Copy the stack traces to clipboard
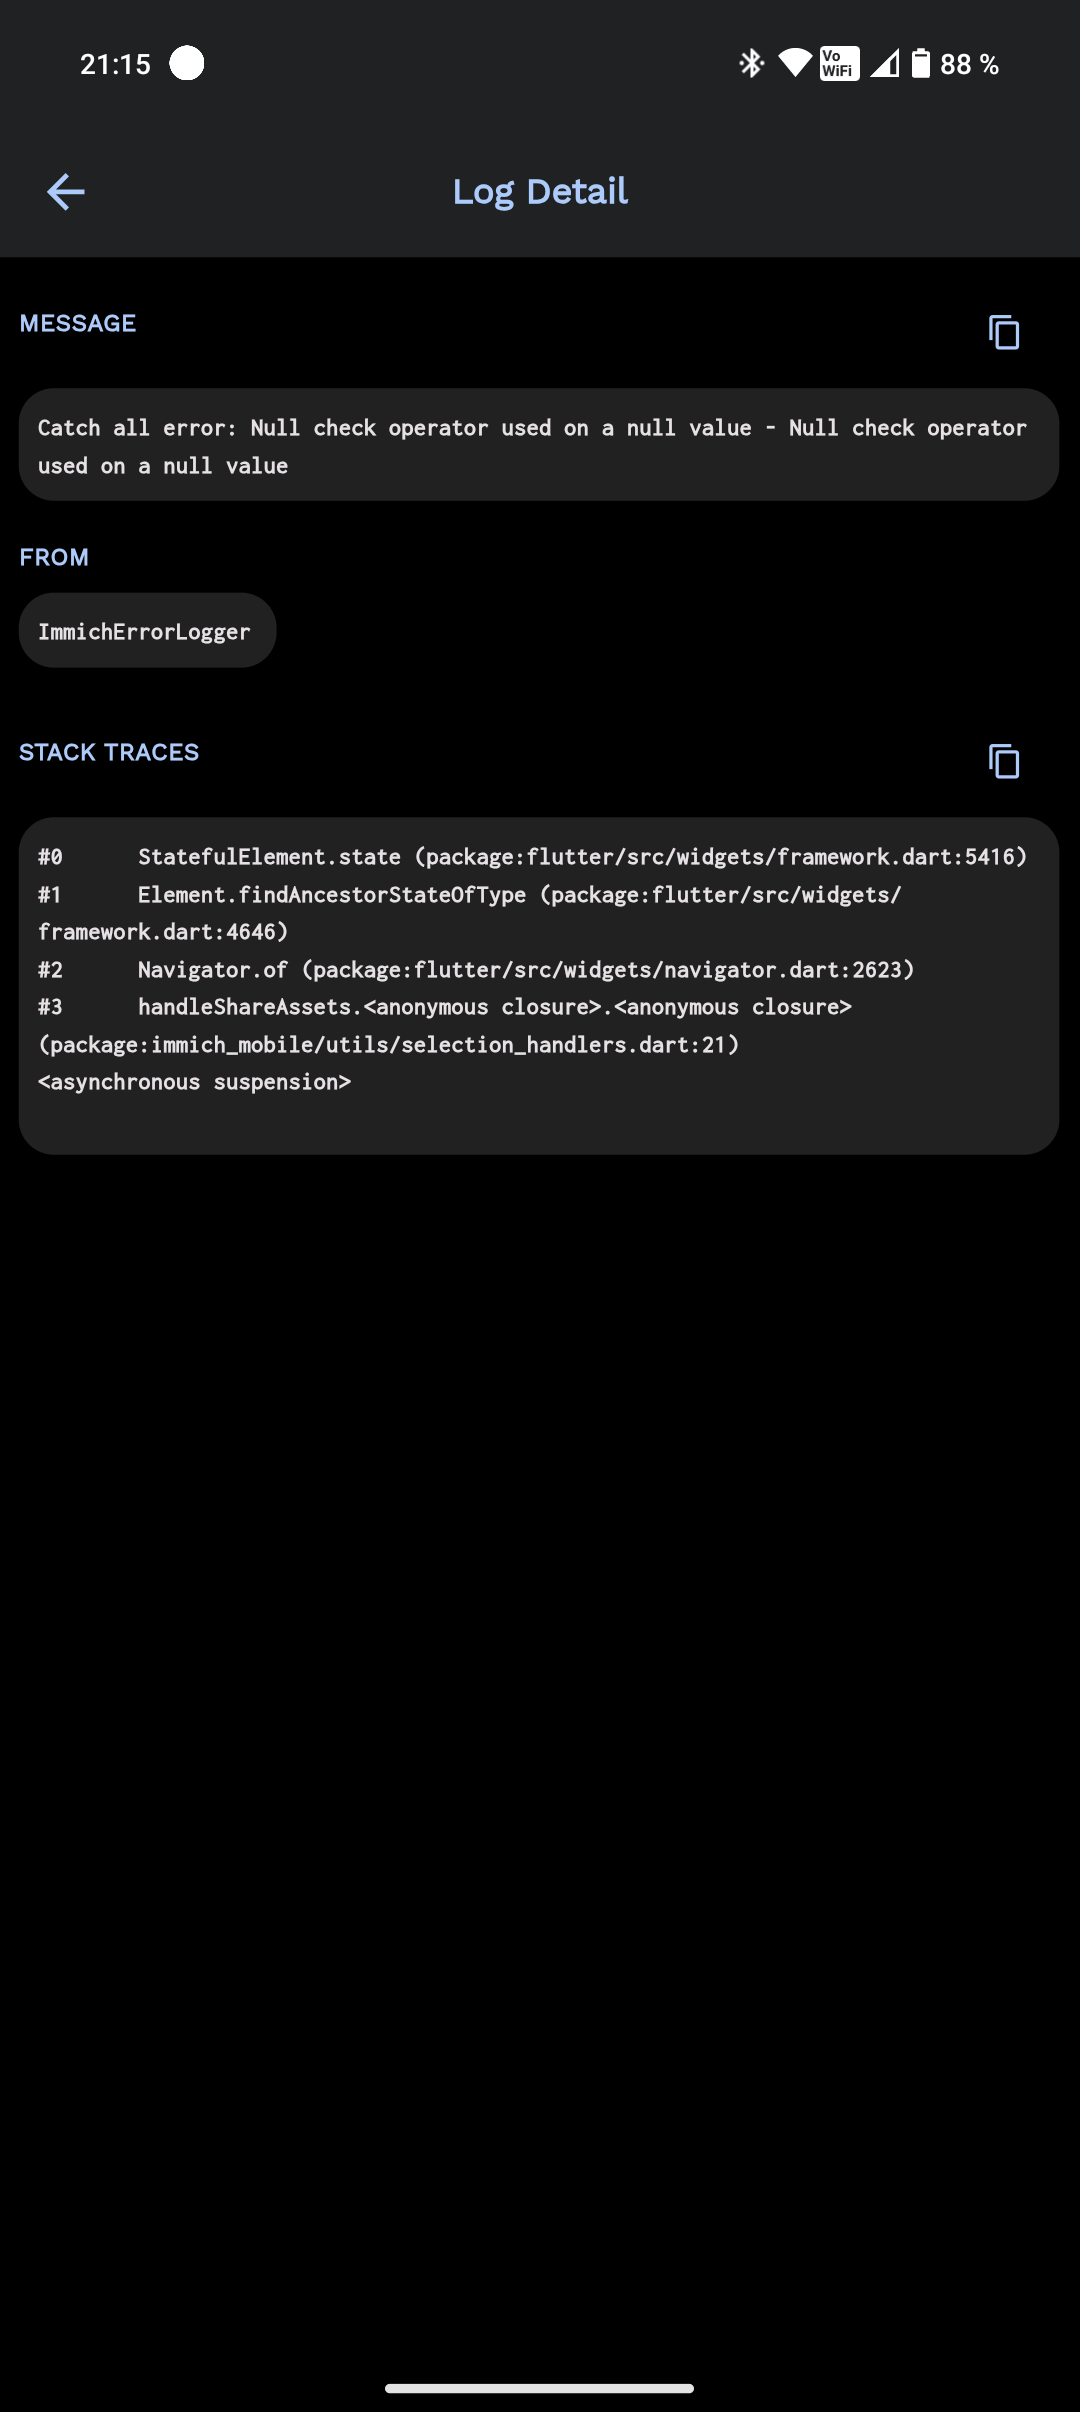This screenshot has height=2412, width=1080. coord(1004,761)
